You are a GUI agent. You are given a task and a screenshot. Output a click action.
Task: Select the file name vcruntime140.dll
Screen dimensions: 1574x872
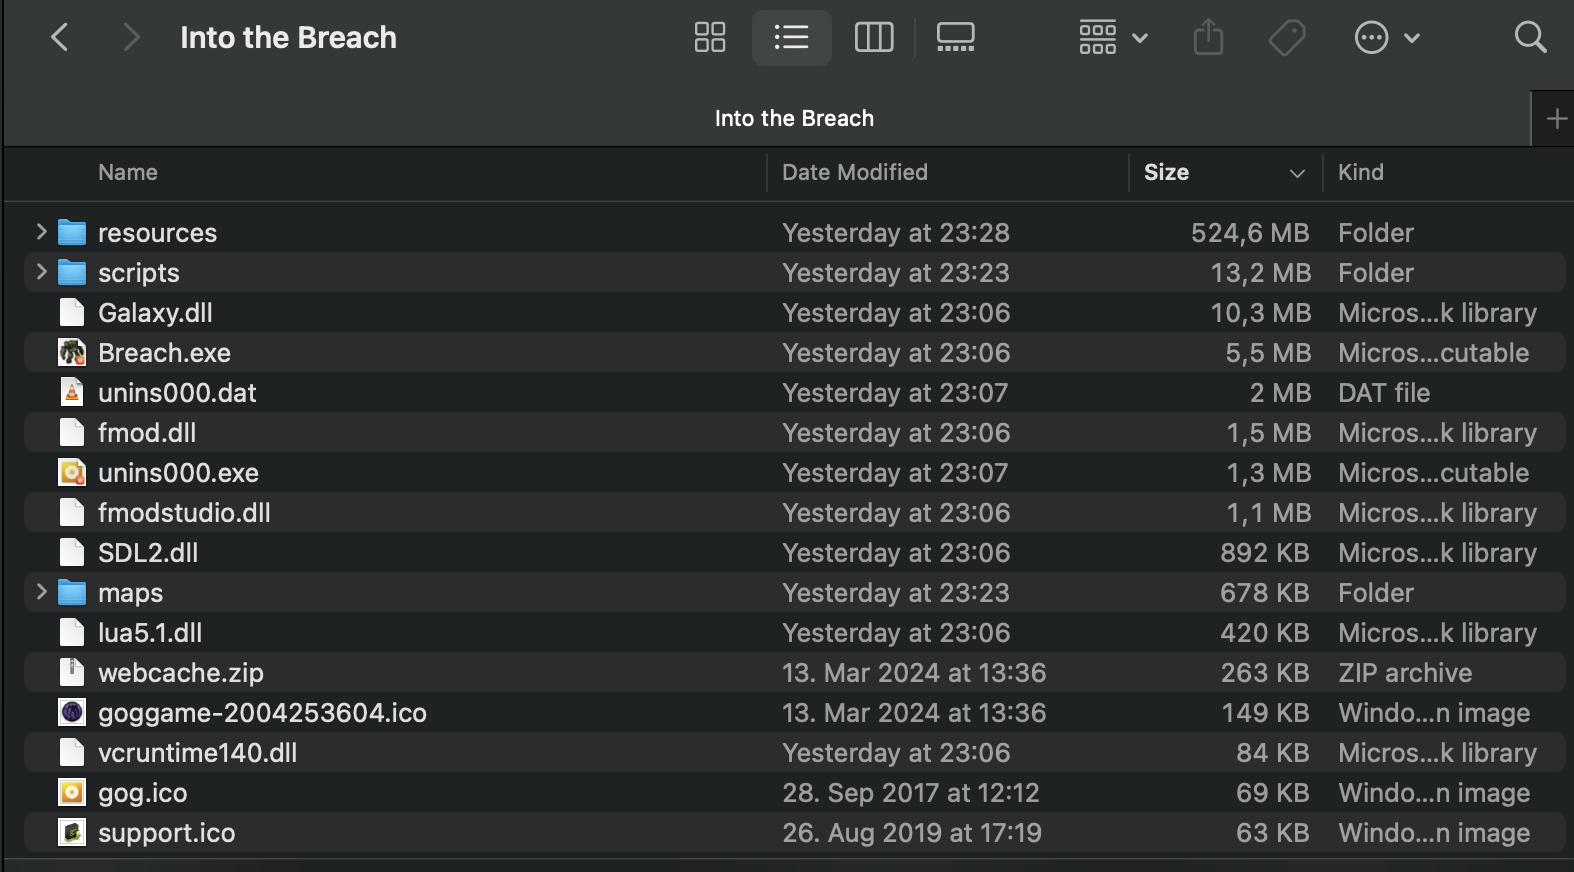pyautogui.click(x=197, y=753)
